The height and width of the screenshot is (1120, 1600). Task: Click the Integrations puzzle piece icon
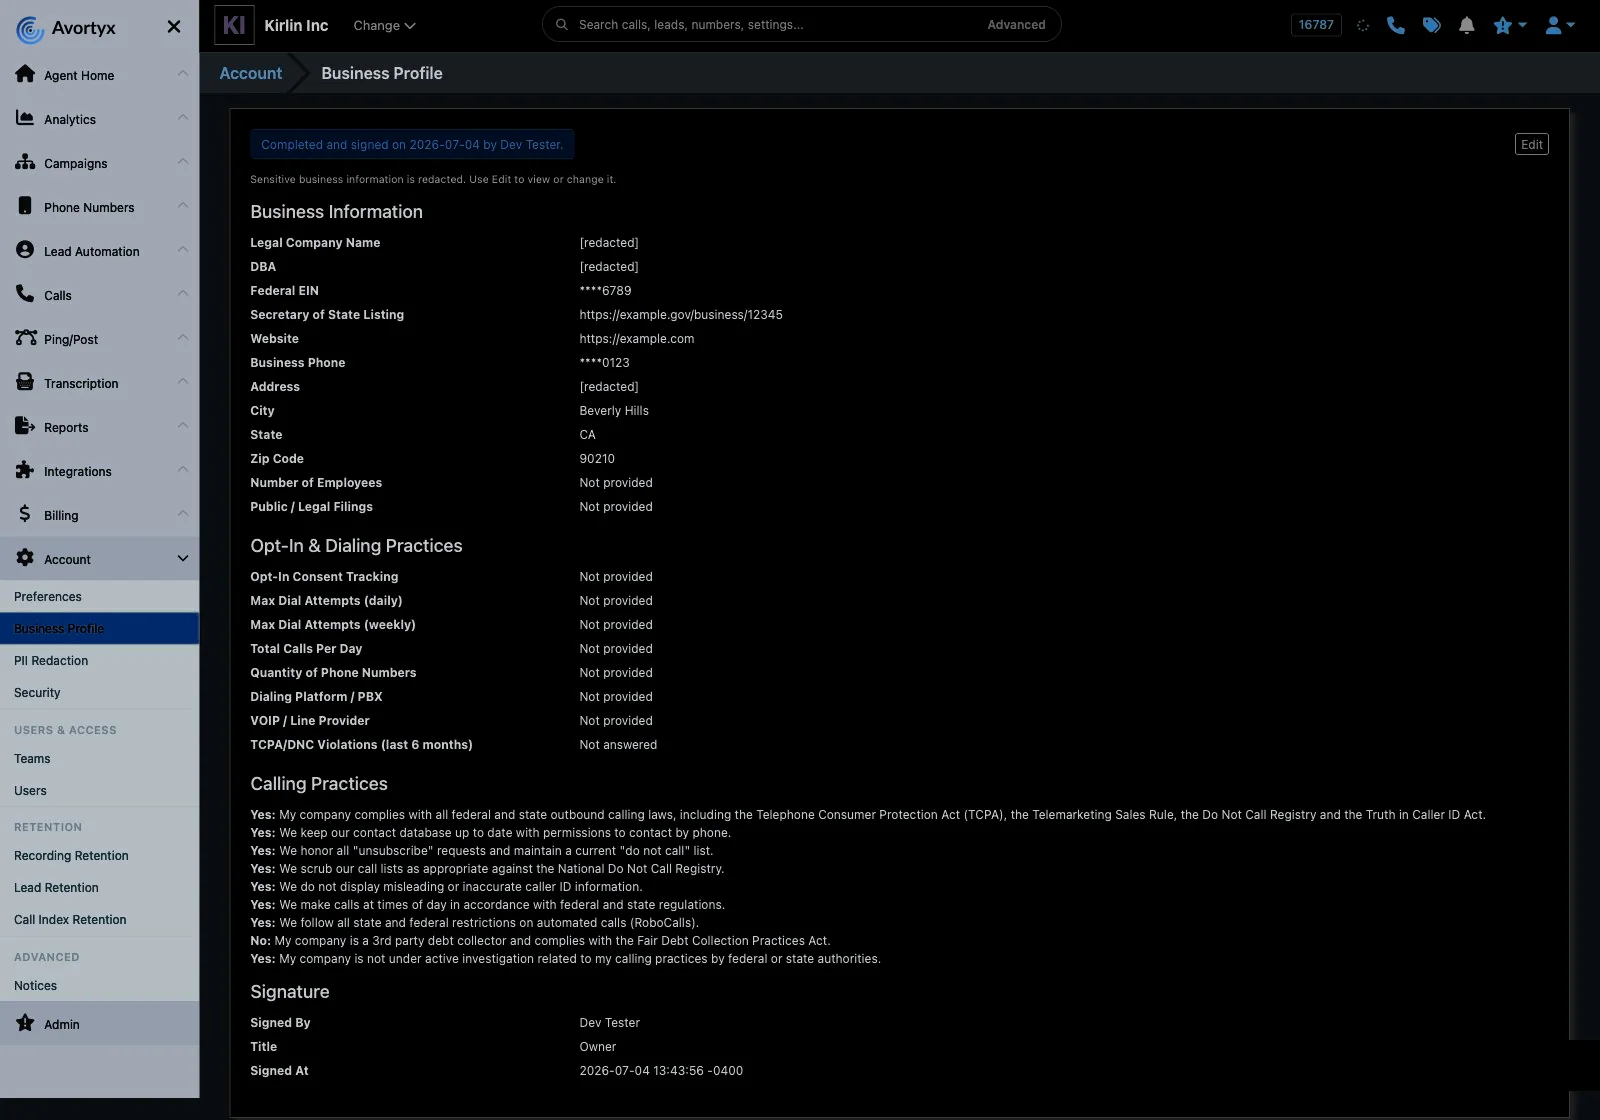pyautogui.click(x=25, y=470)
